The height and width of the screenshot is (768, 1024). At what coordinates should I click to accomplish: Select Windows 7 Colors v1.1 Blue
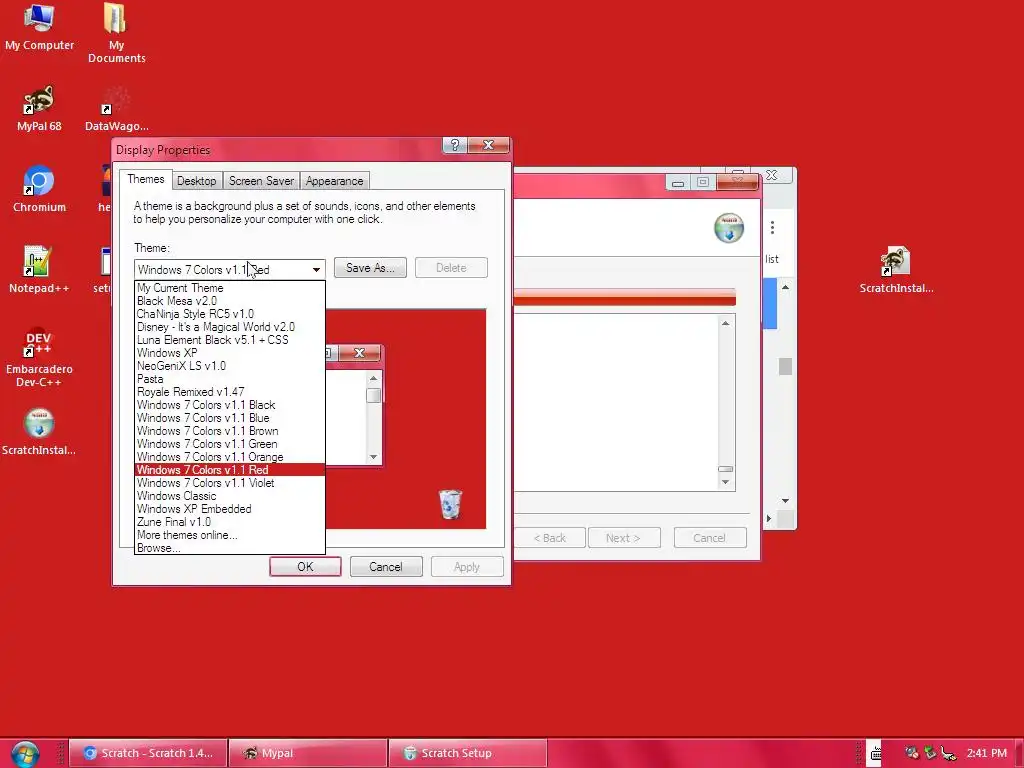[230, 418]
